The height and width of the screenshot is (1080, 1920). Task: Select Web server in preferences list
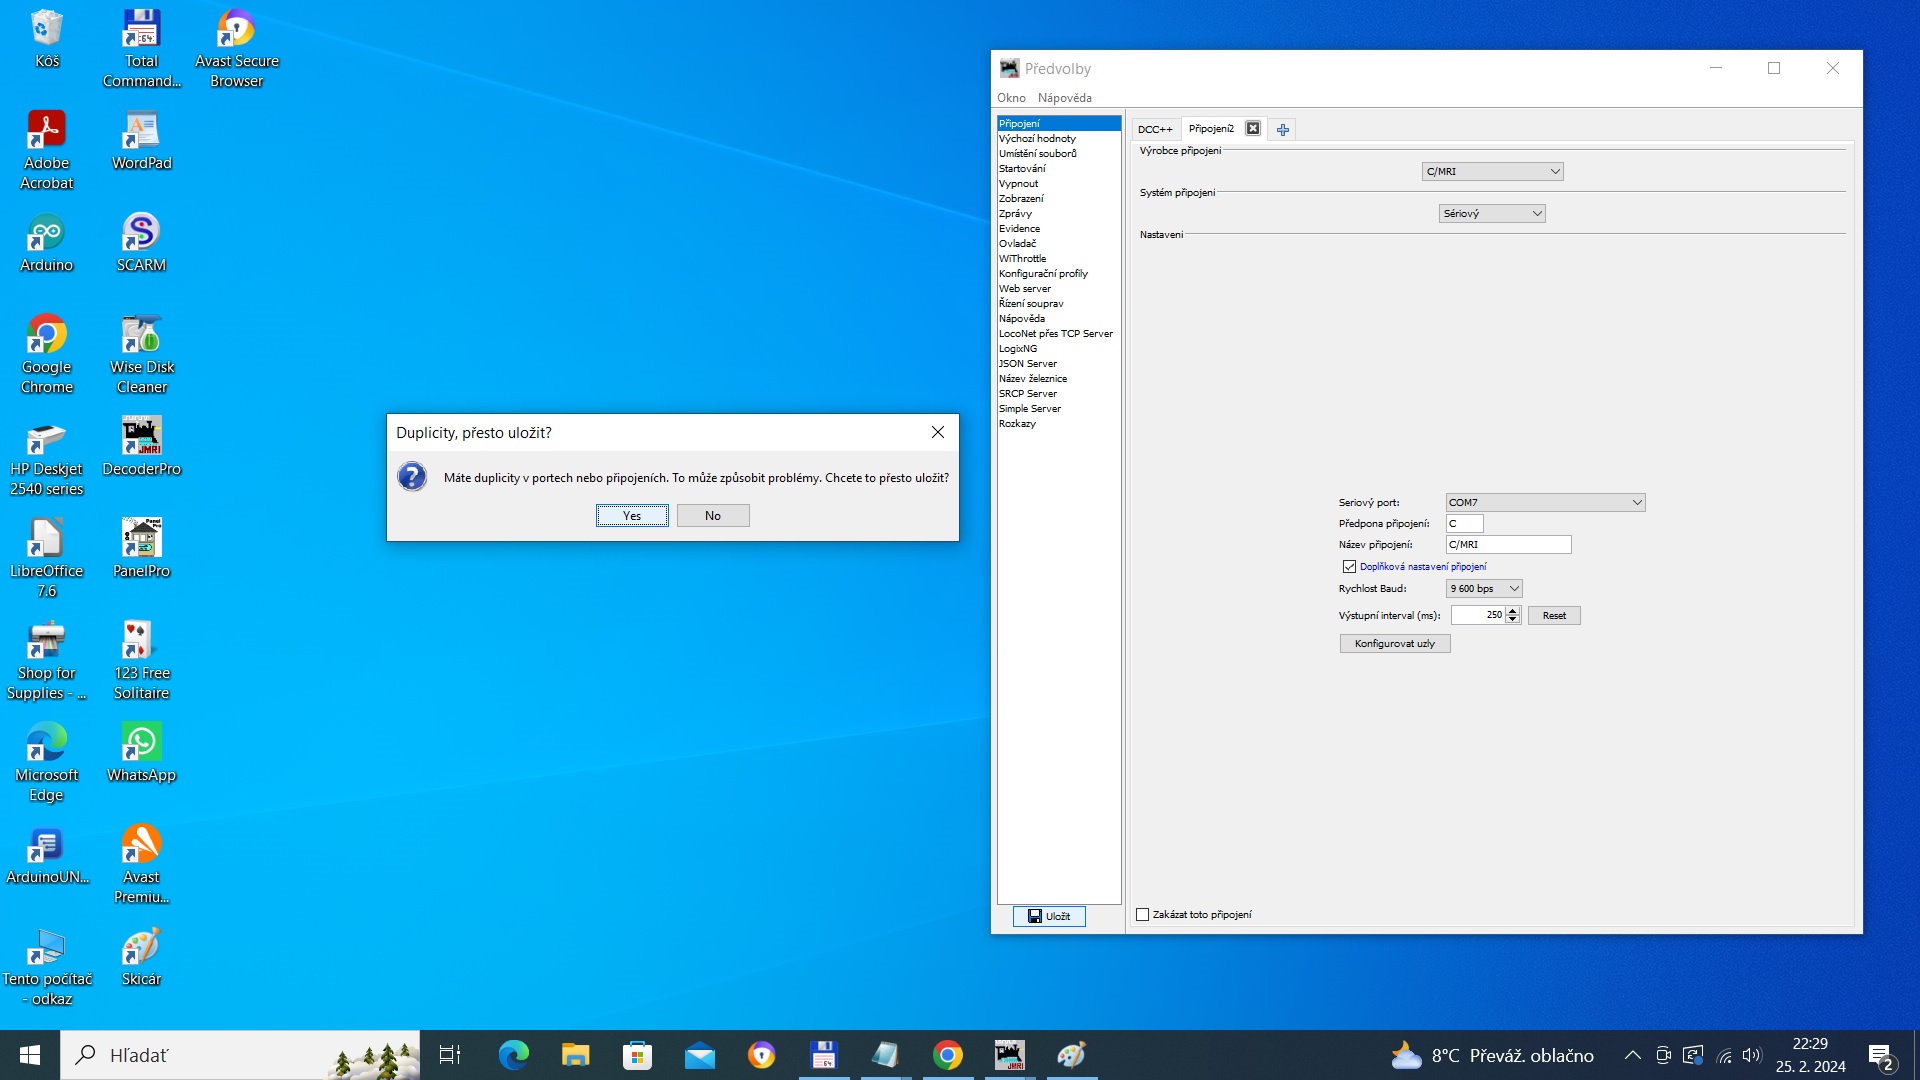(x=1025, y=289)
